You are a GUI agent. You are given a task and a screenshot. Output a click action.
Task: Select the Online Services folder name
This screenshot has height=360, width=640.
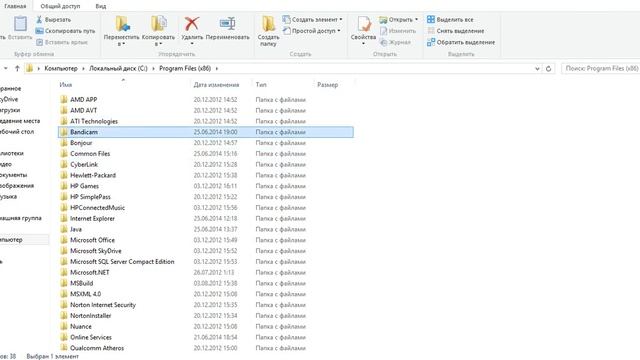pos(91,337)
